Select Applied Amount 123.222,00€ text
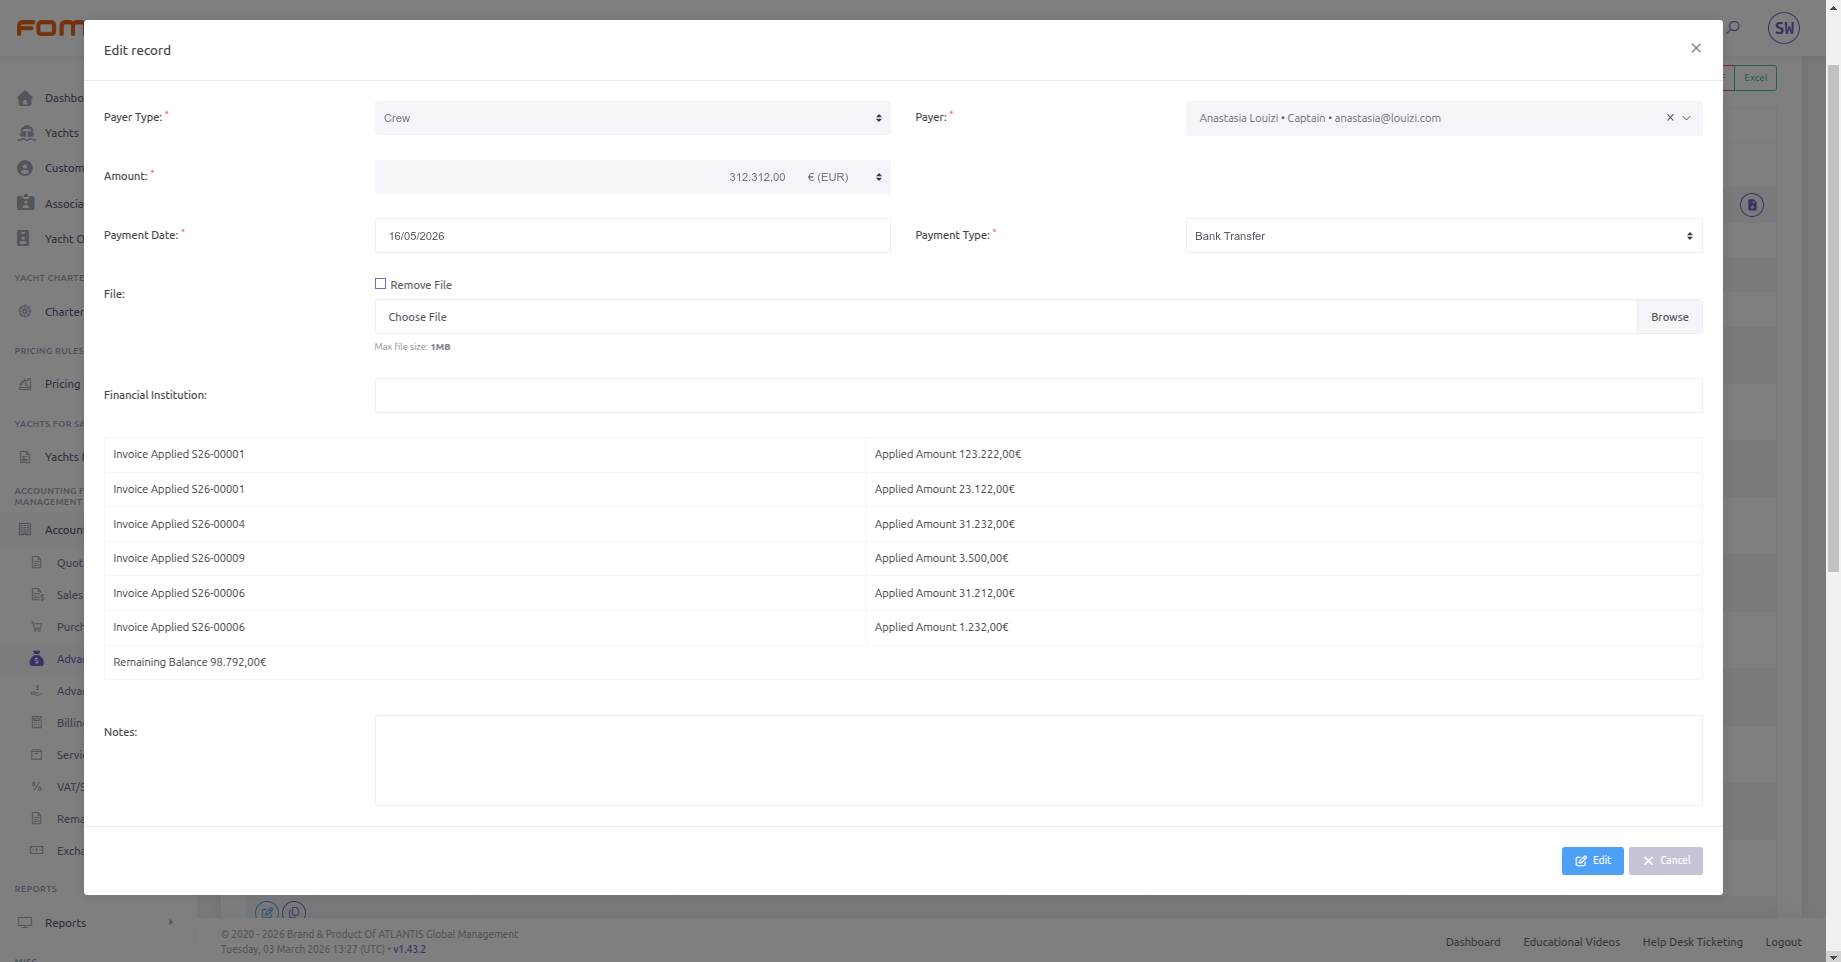 coord(948,454)
